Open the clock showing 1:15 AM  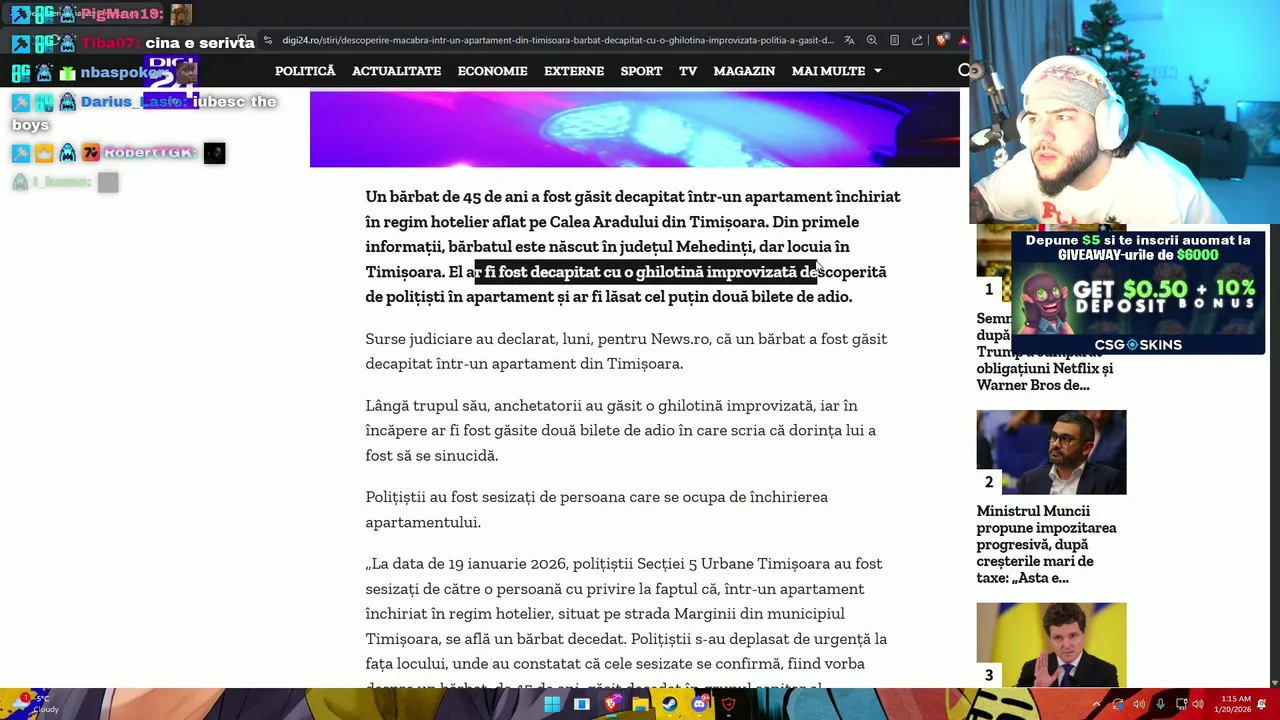(1235, 705)
